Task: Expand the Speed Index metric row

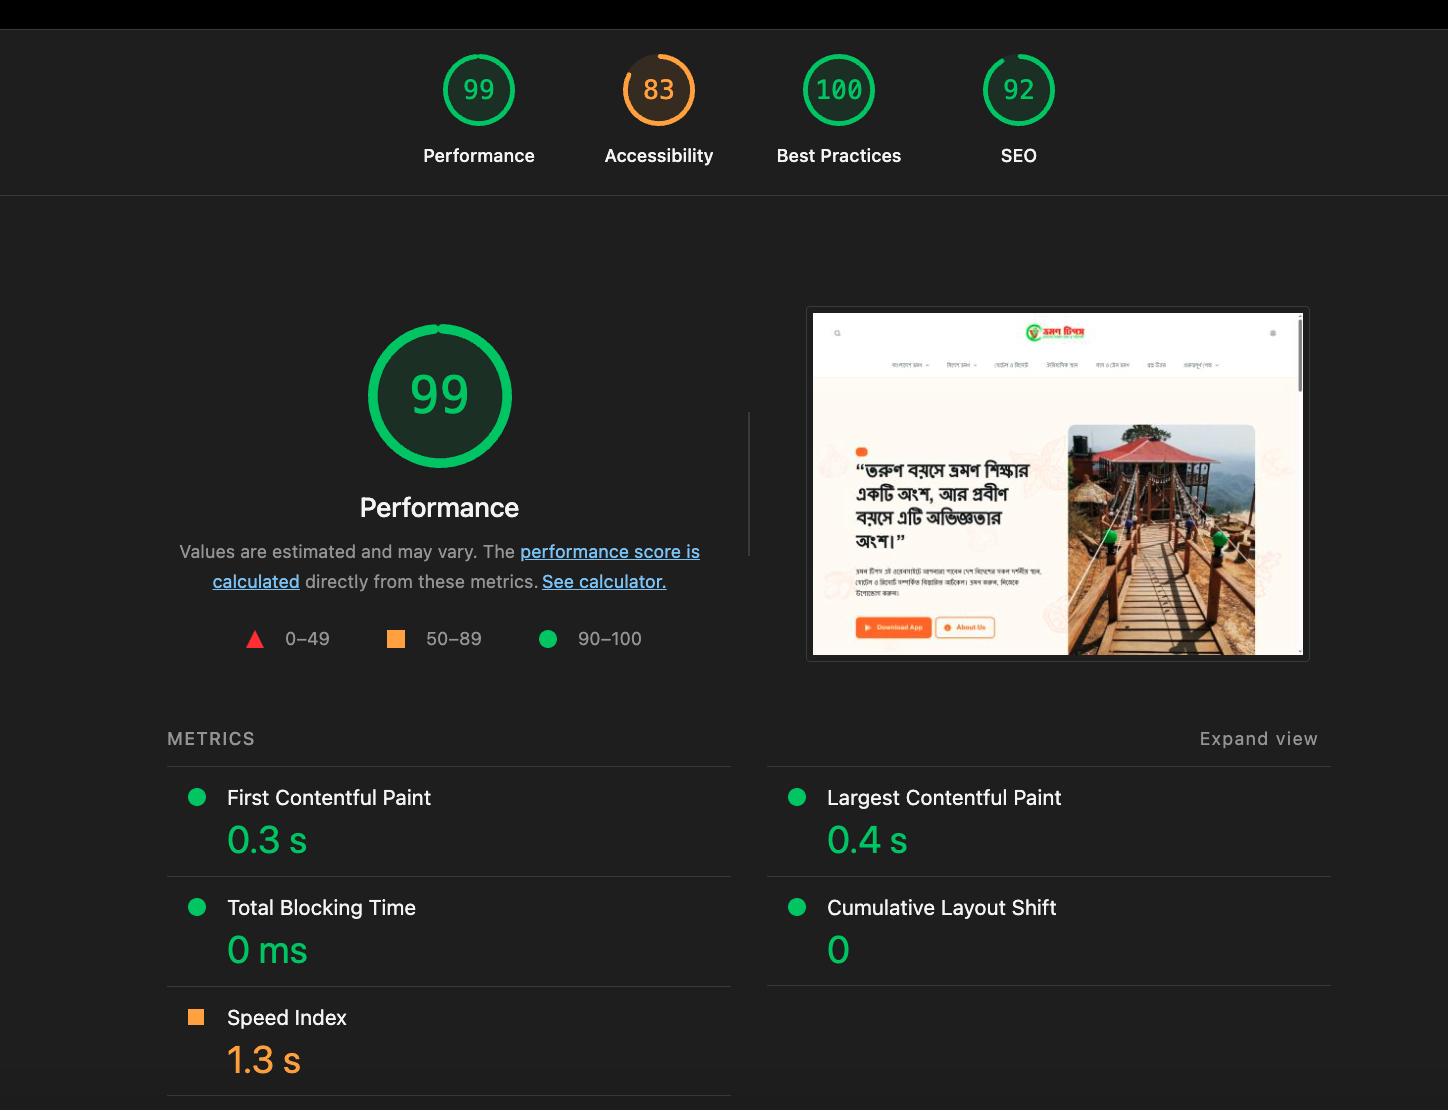Action: [x=287, y=1018]
